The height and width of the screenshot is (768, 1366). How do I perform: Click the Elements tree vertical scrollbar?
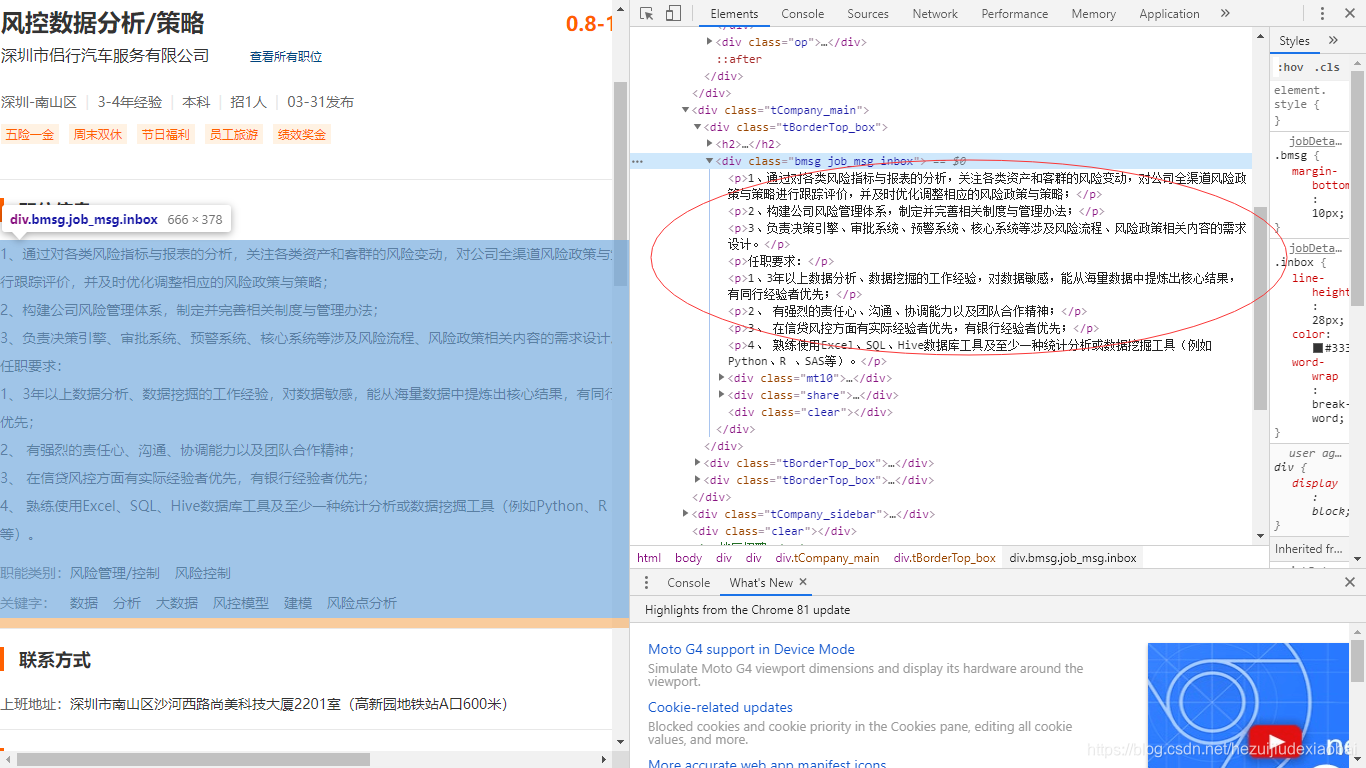[1261, 308]
